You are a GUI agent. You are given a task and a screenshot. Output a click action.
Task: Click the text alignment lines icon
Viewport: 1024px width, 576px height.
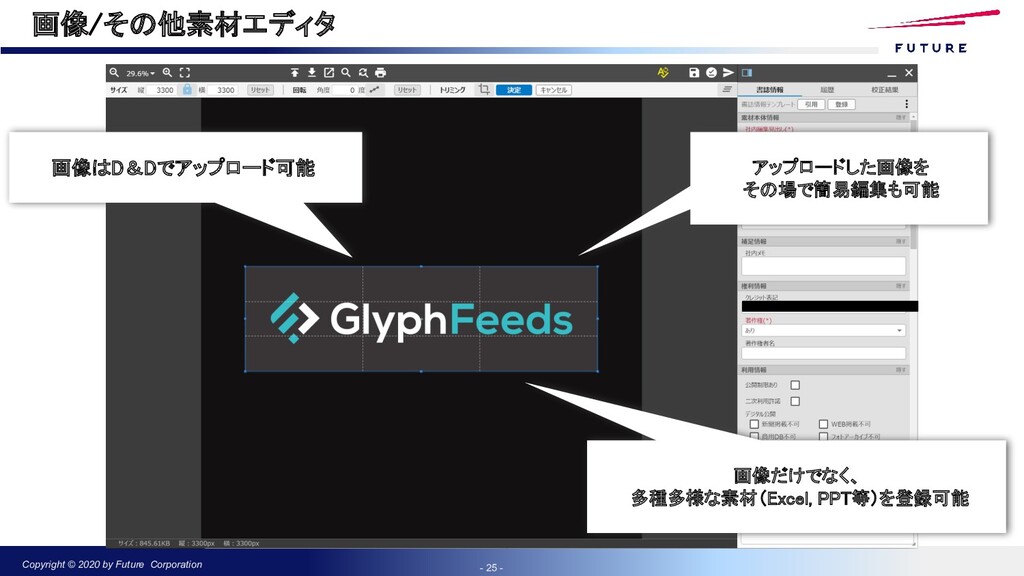coord(727,89)
